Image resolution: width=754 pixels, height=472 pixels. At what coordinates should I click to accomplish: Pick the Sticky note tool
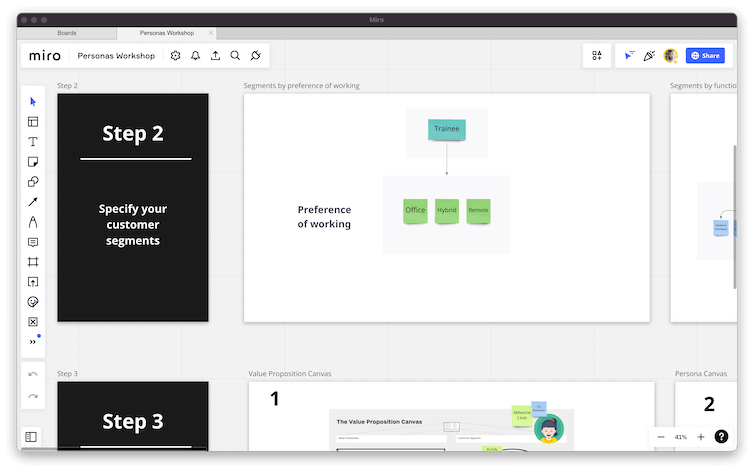33,162
